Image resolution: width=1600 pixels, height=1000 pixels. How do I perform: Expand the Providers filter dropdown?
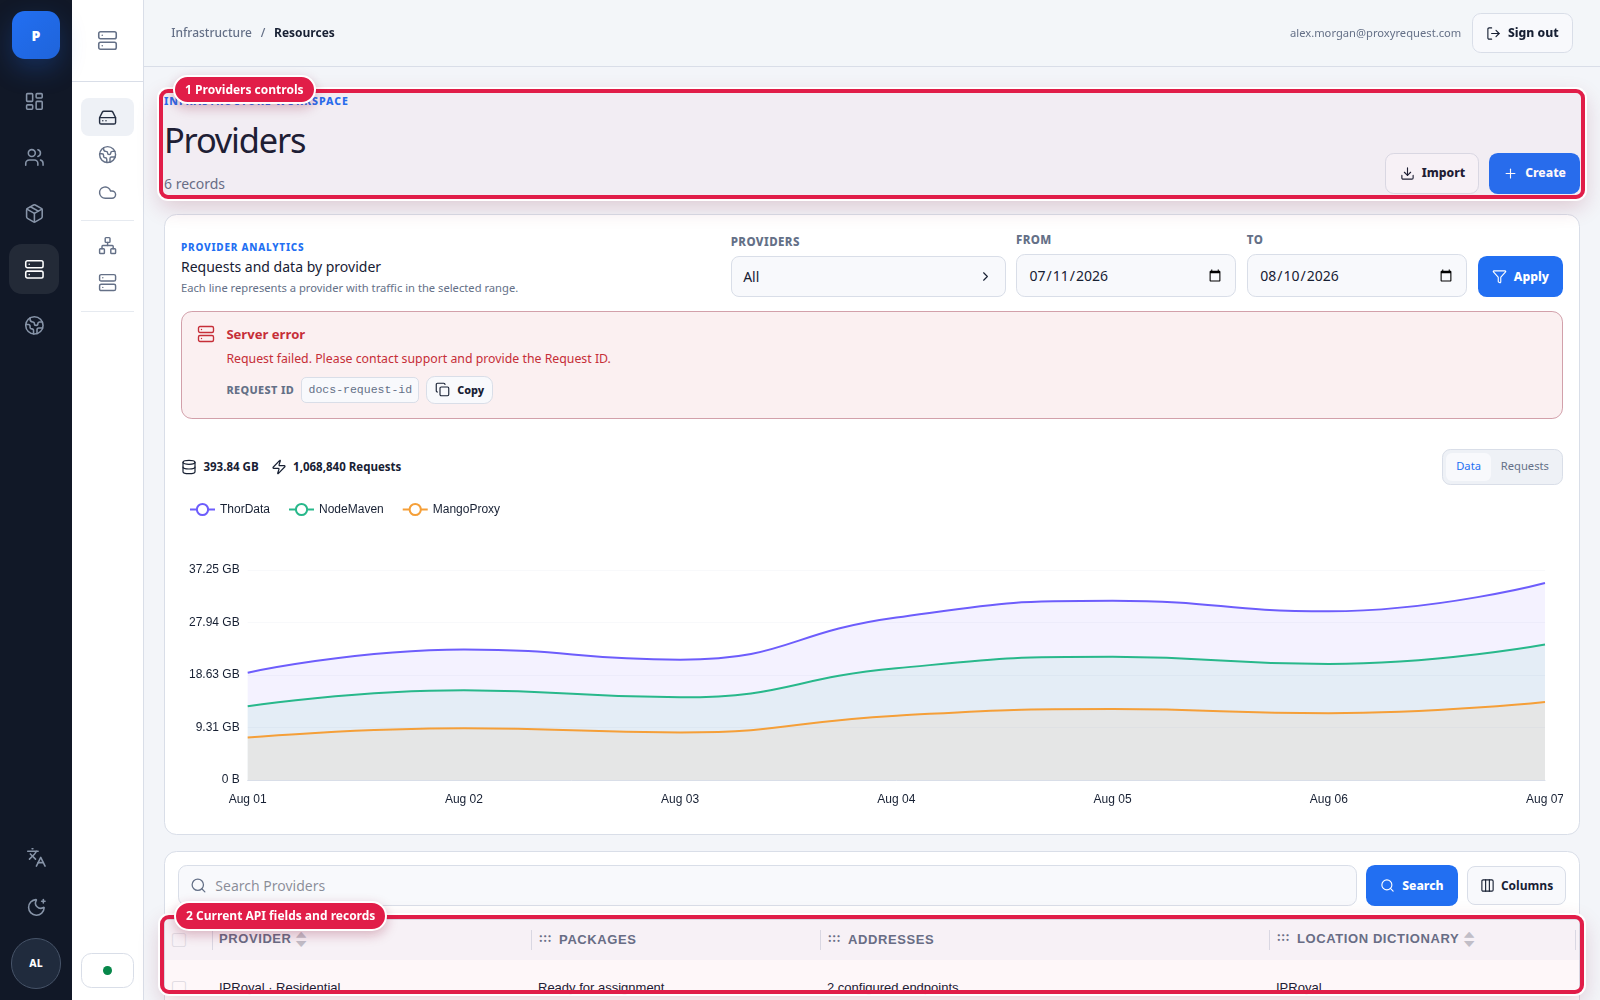(868, 277)
